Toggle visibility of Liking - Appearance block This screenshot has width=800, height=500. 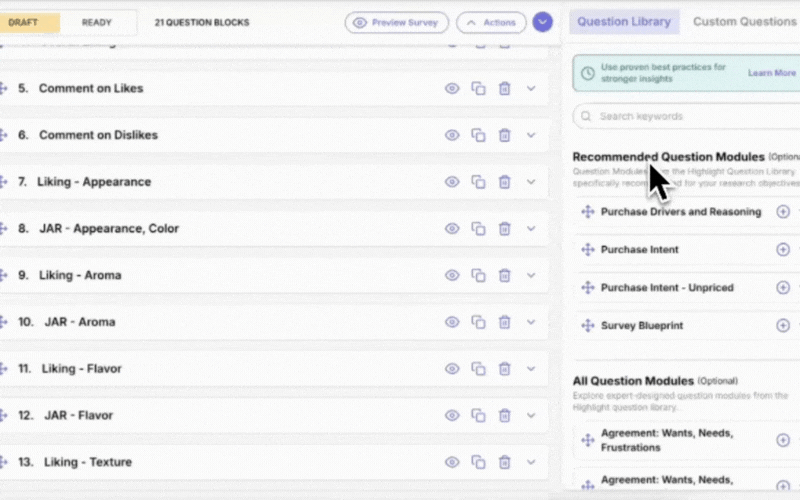pos(452,182)
